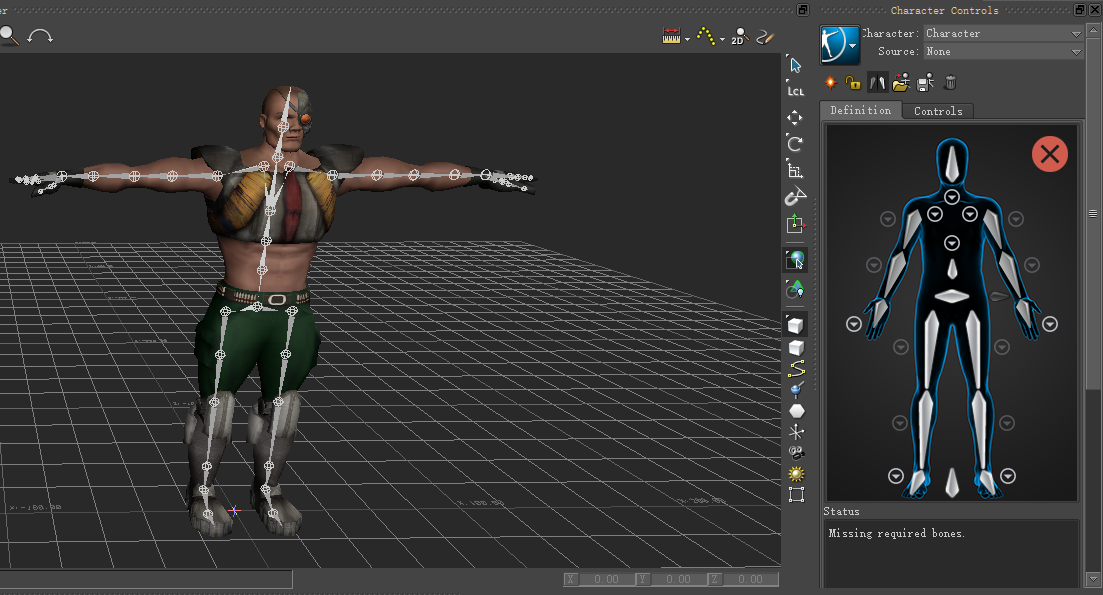The width and height of the screenshot is (1103, 595).
Task: Select the reference slot between the figure's feet
Action: (x=952, y=482)
